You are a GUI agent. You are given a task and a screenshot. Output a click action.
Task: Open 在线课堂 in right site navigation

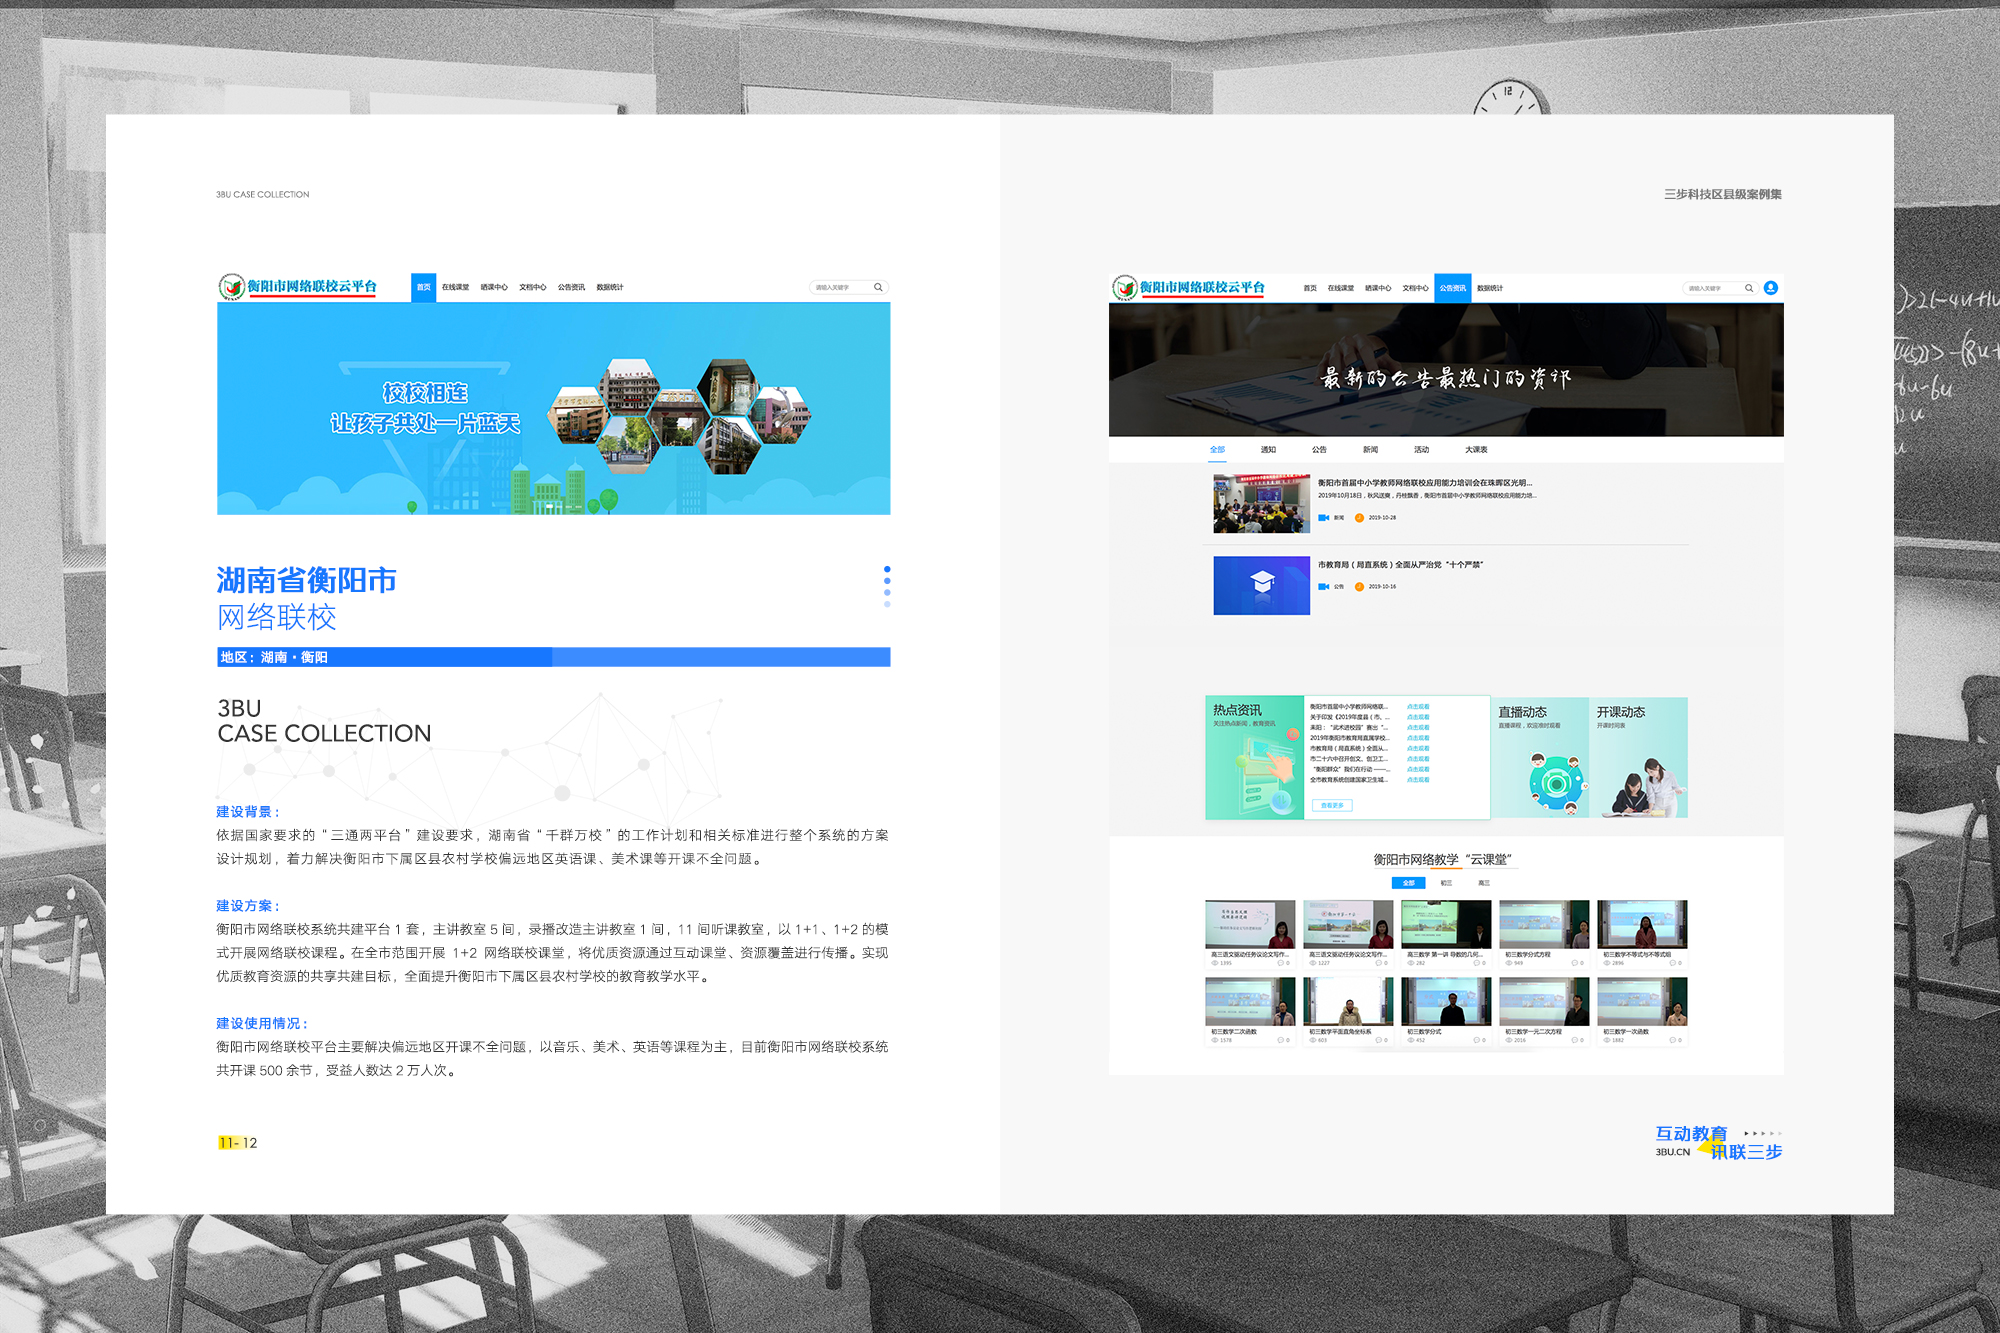pos(1341,288)
